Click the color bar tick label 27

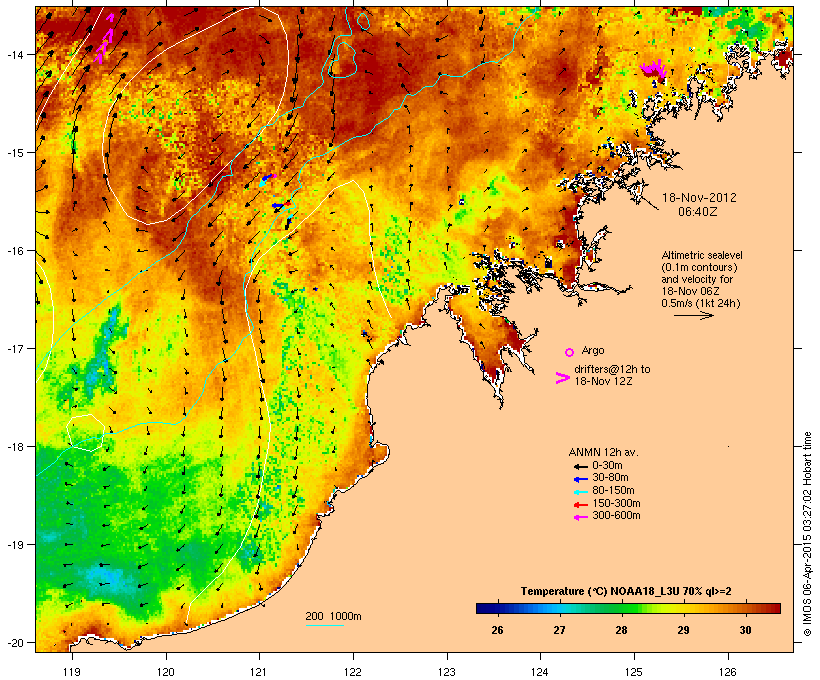click(x=559, y=630)
